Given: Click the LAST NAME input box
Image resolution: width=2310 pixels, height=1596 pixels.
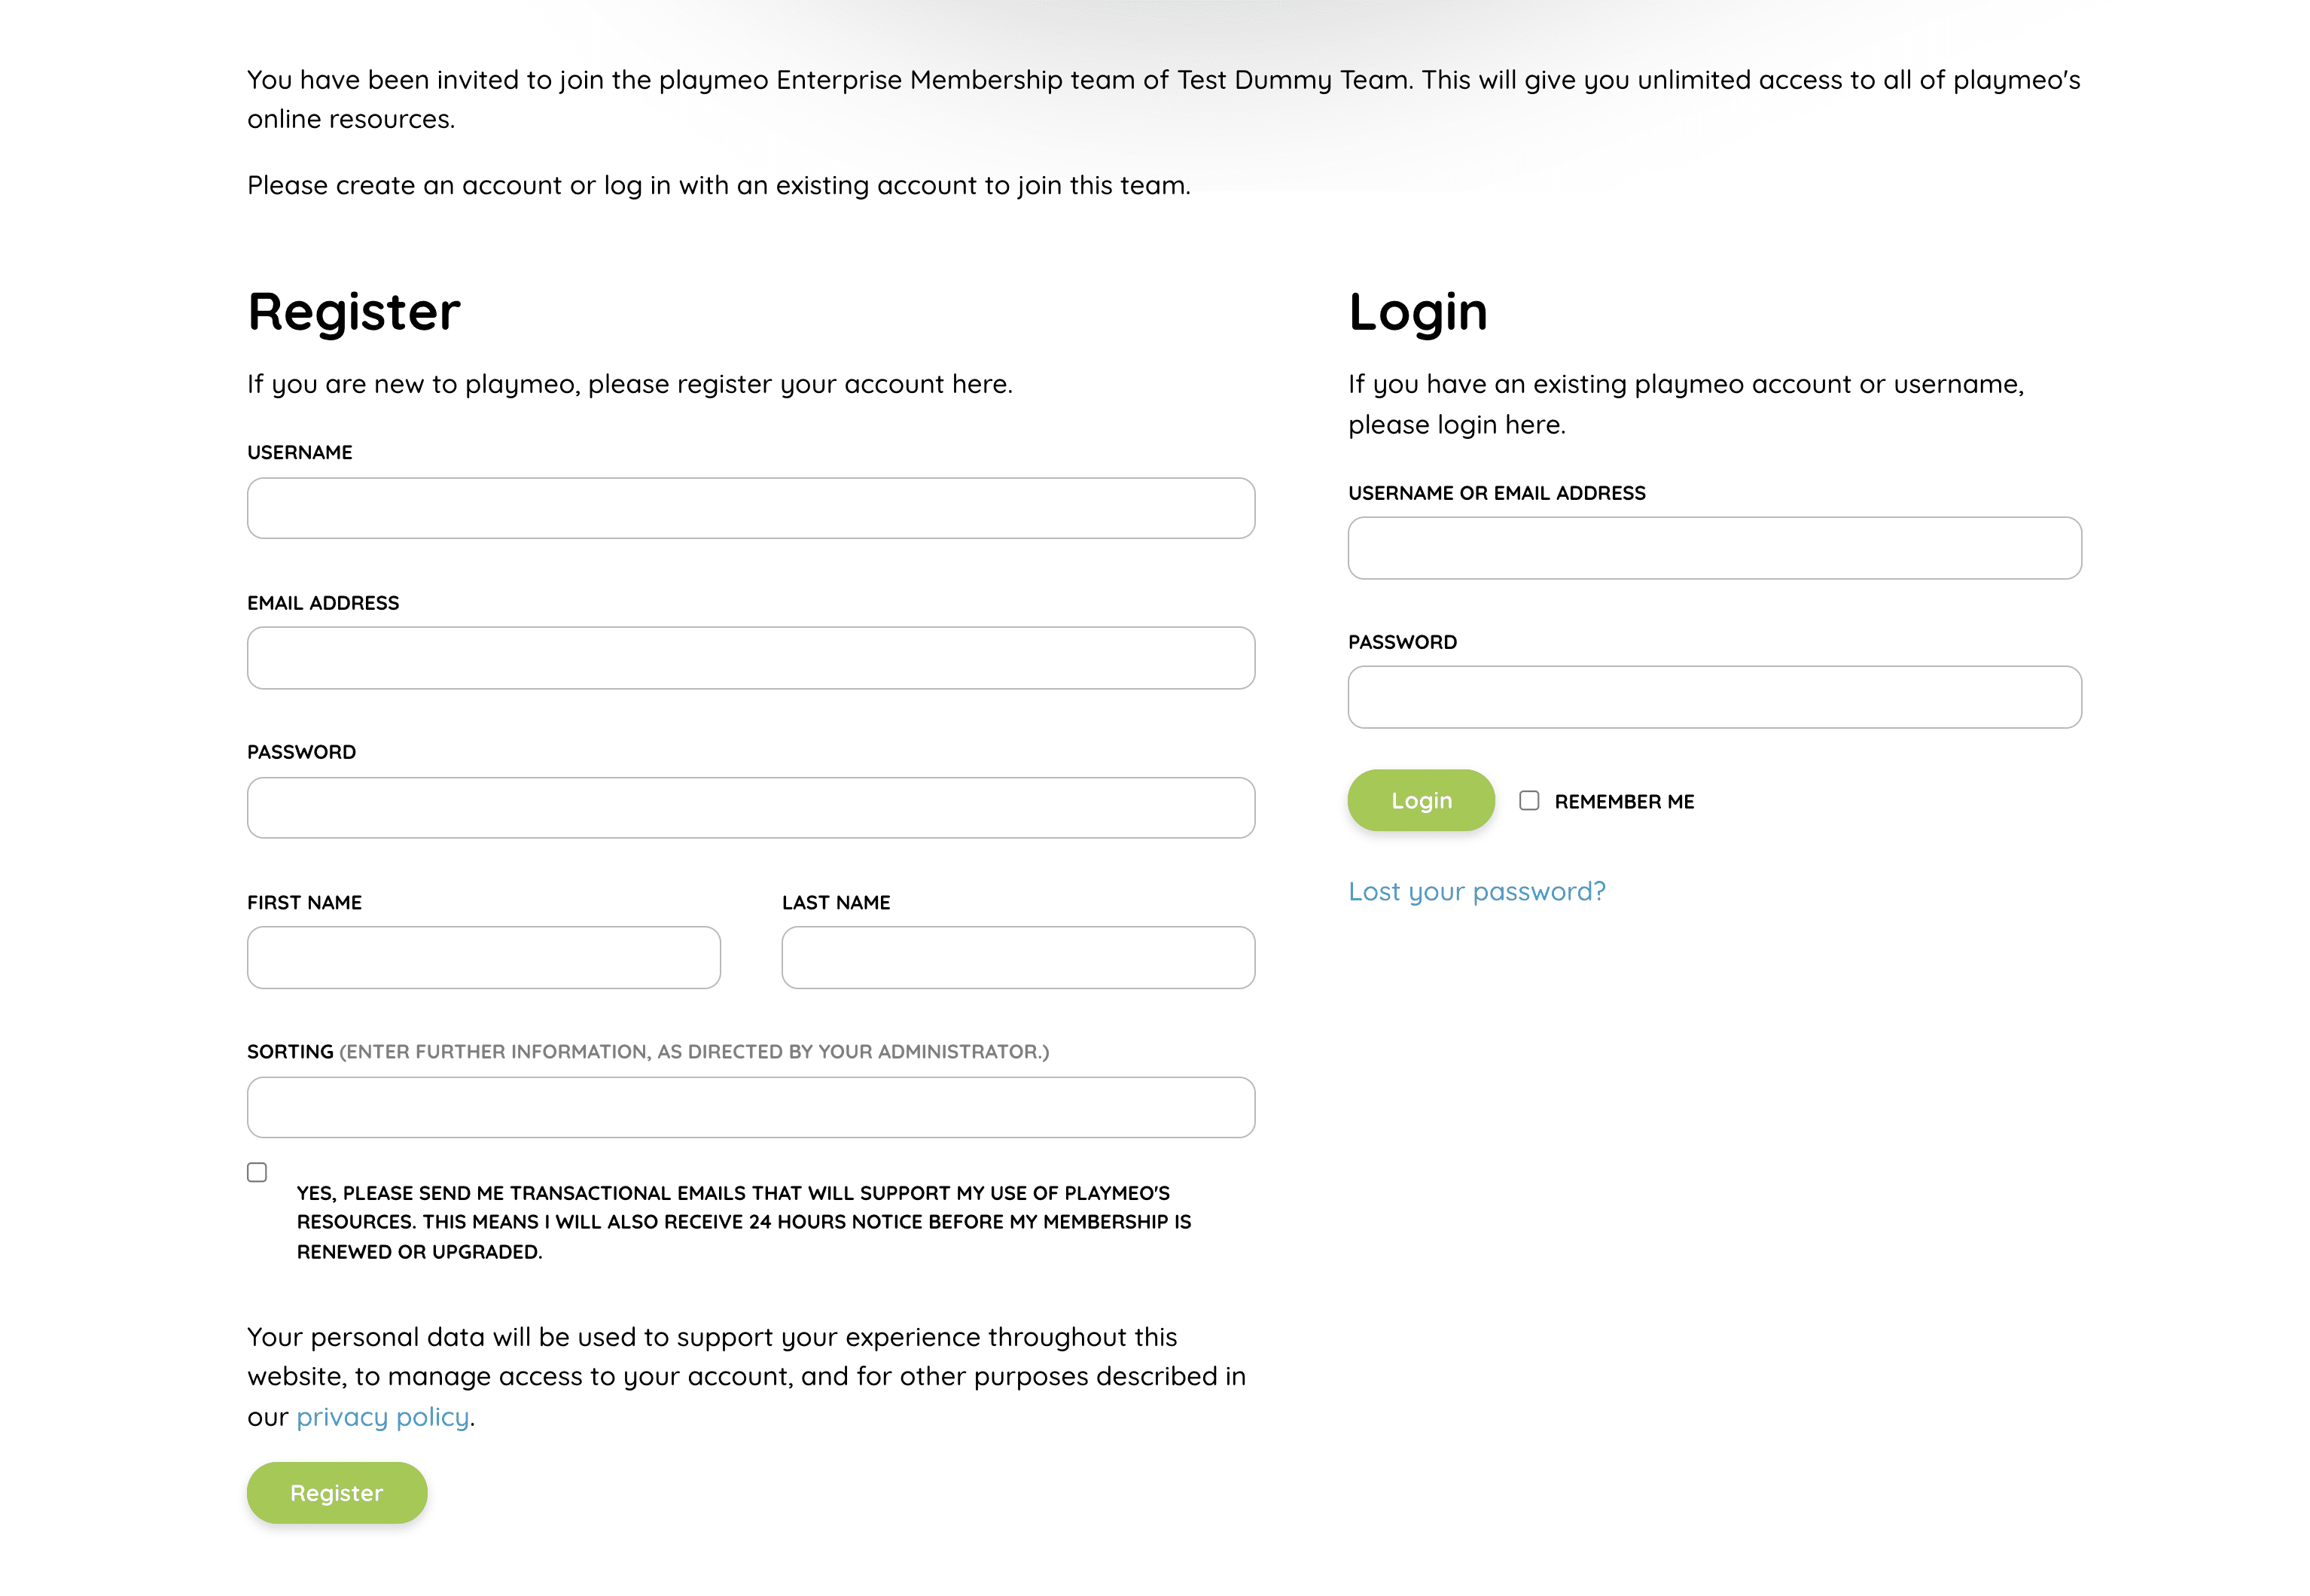Looking at the screenshot, I should pos(1017,957).
